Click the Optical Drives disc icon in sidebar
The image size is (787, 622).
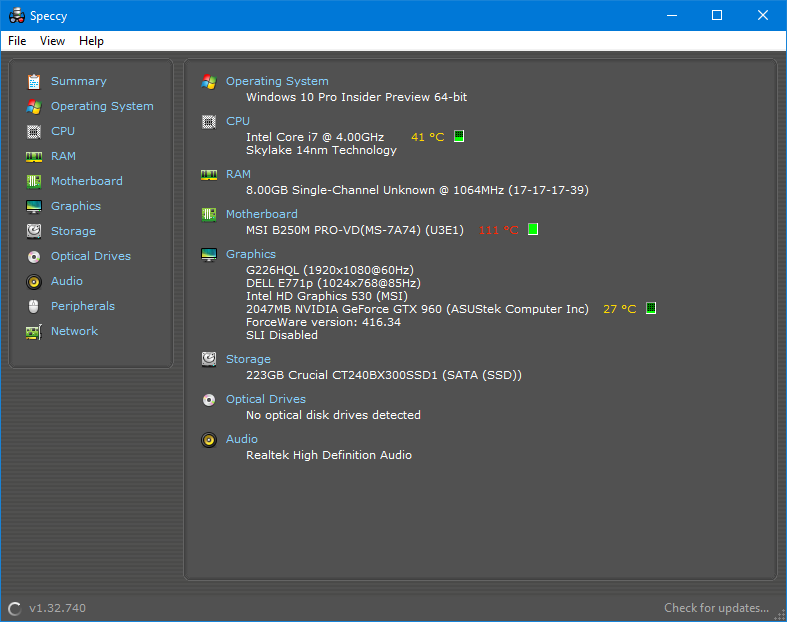tap(34, 256)
